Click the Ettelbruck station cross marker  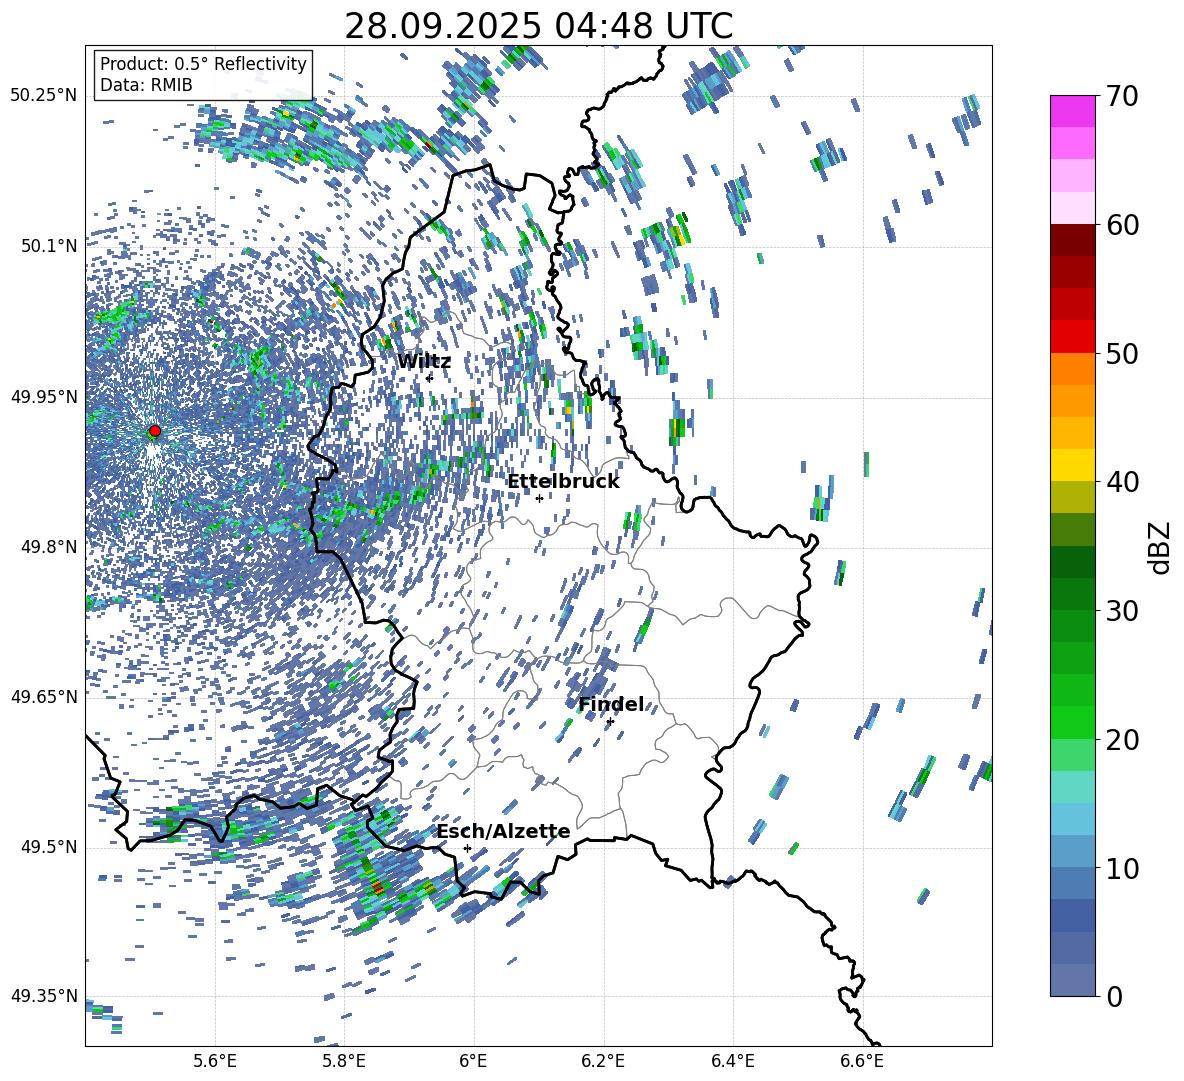pyautogui.click(x=539, y=498)
